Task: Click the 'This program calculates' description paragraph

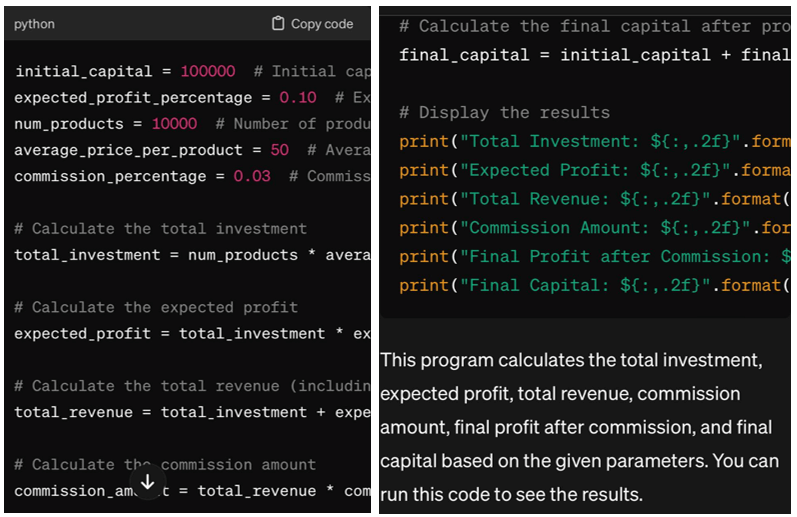Action: click(576, 426)
